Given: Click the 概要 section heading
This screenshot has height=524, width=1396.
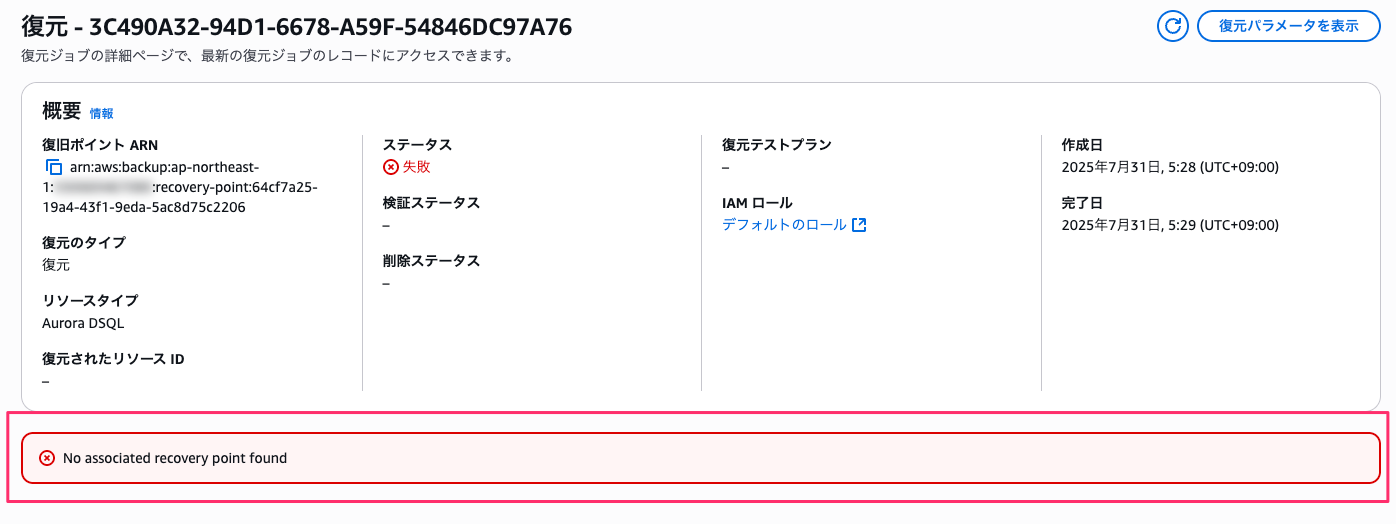Looking at the screenshot, I should (61, 111).
